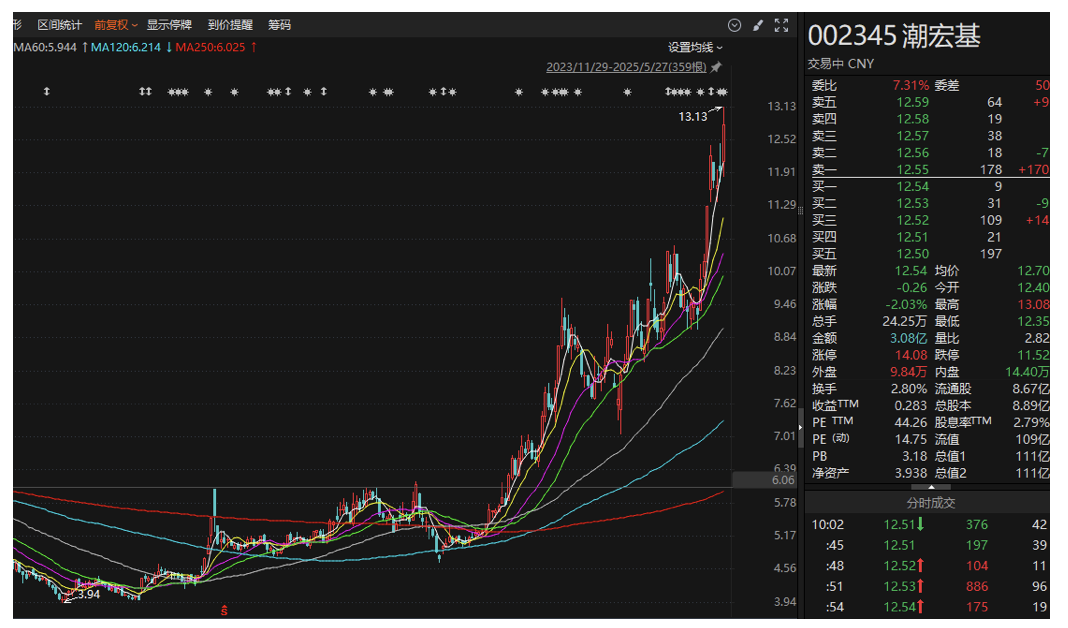Viewport: 1068px width, 628px height.
Task: Enter fullscreen chart mode
Action: click(781, 25)
